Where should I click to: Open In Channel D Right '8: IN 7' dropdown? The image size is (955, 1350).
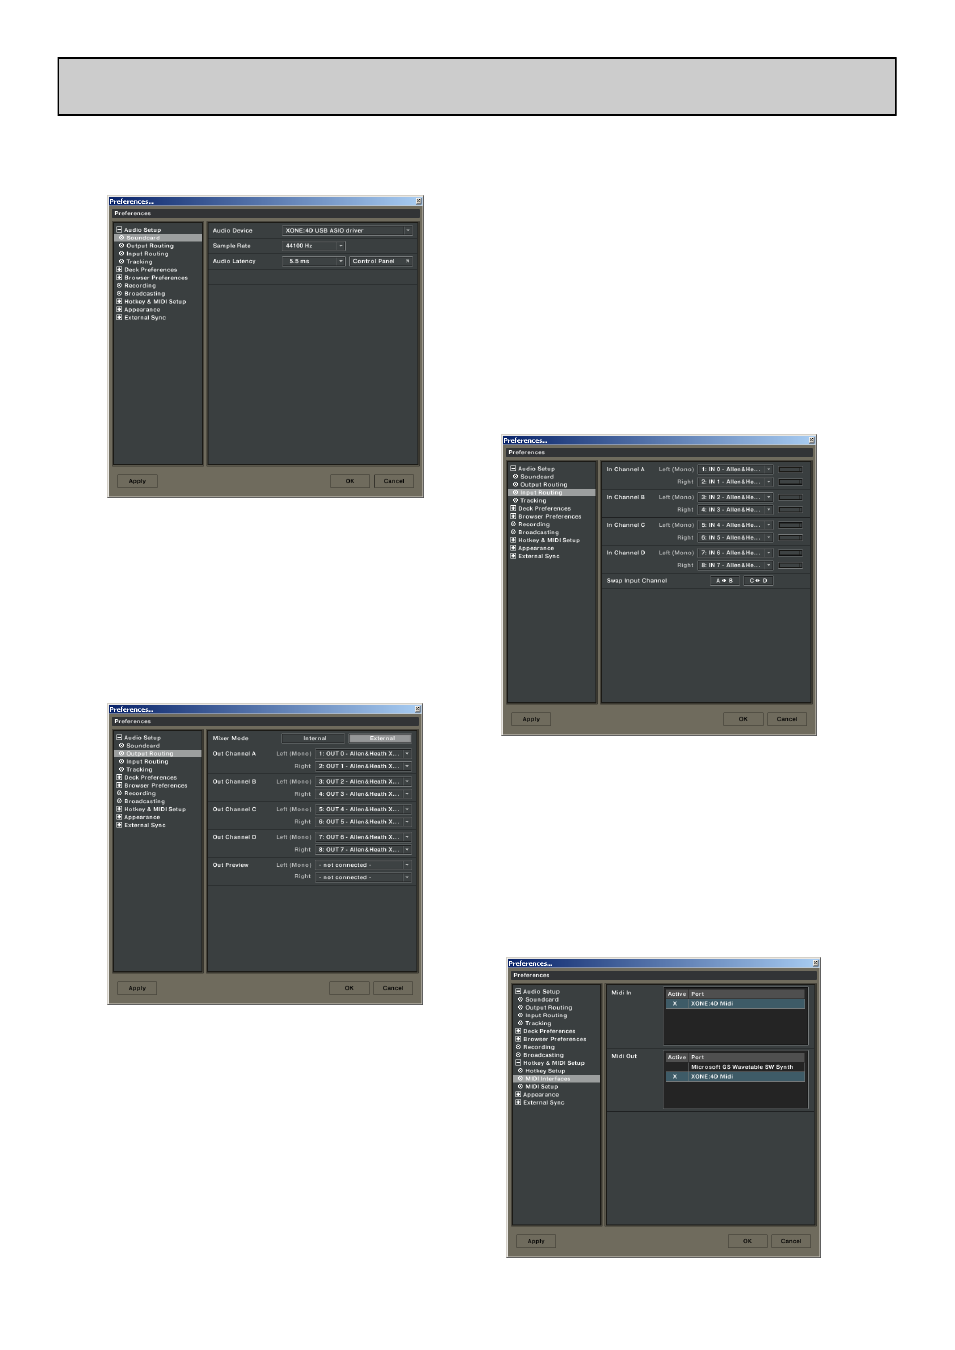pos(735,565)
